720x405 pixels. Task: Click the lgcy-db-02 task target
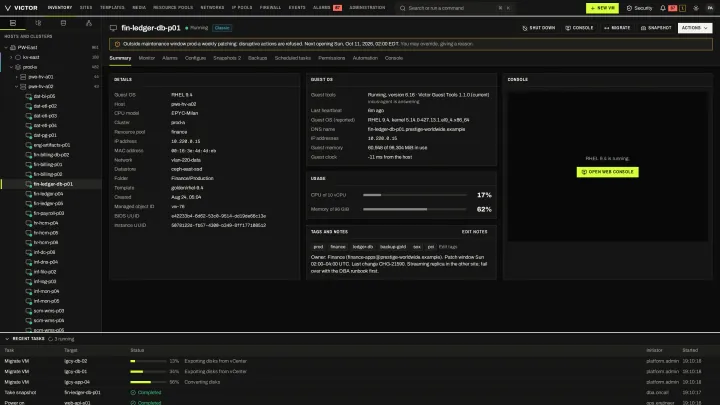[75, 361]
